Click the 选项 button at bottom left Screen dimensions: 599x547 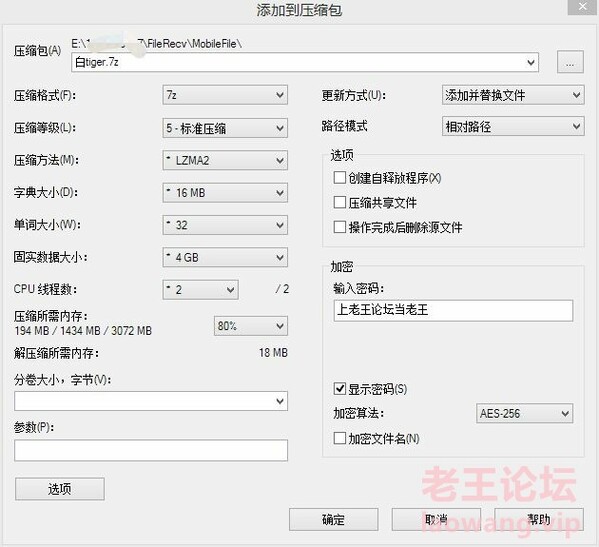point(60,489)
